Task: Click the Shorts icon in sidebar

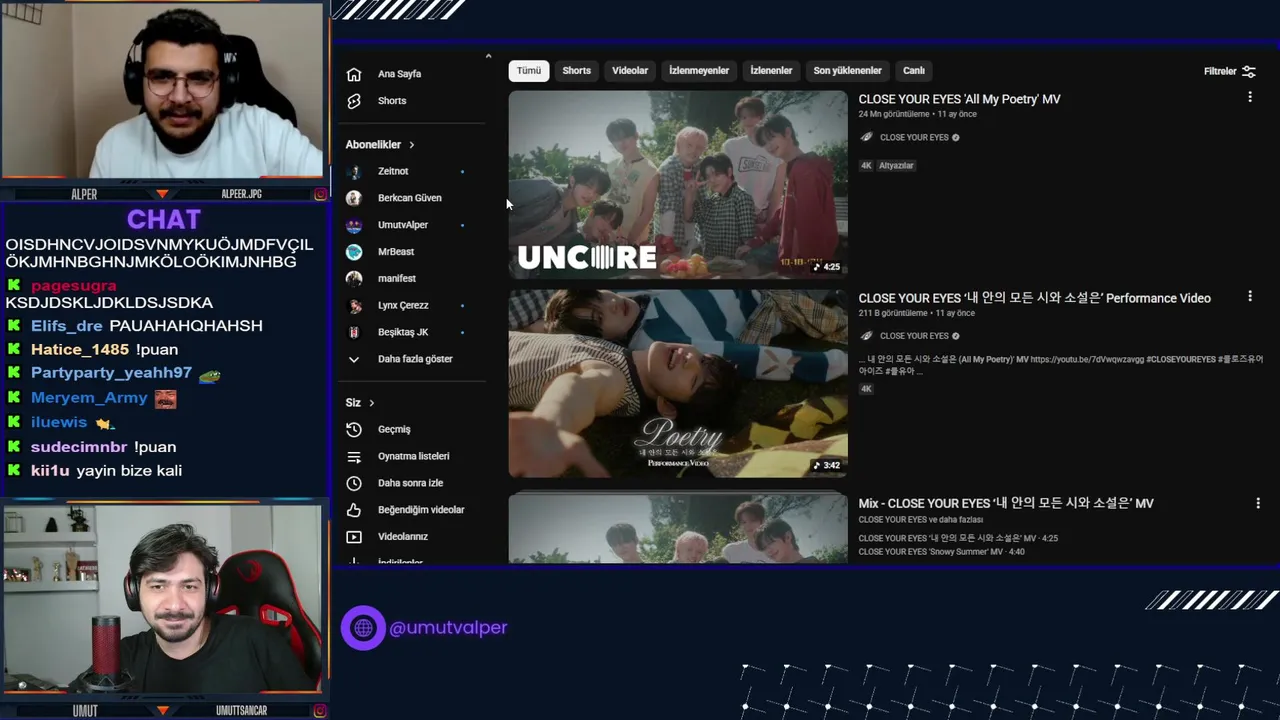Action: pos(353,101)
